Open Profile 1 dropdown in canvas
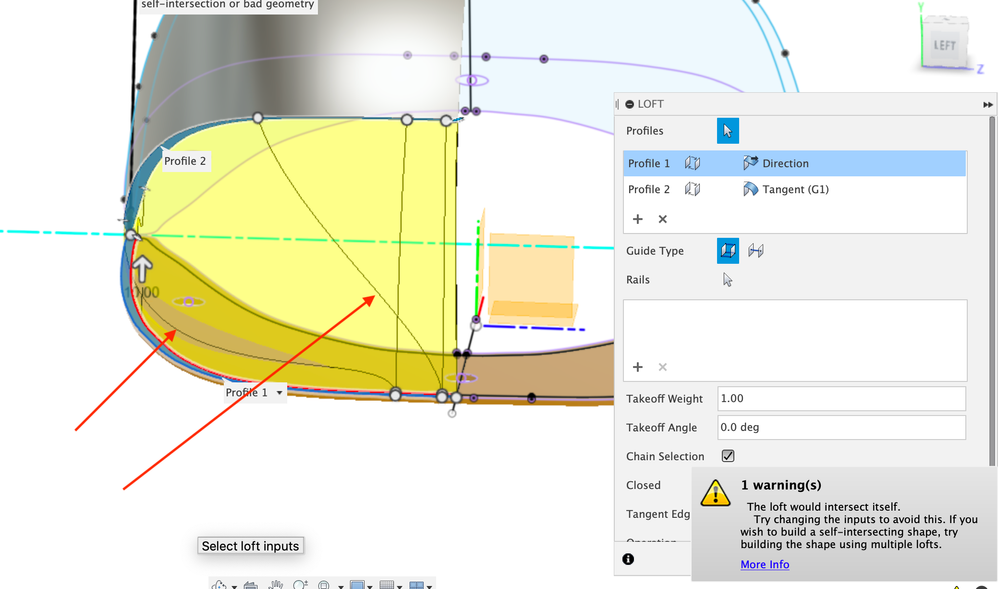The image size is (998, 589). click(279, 393)
